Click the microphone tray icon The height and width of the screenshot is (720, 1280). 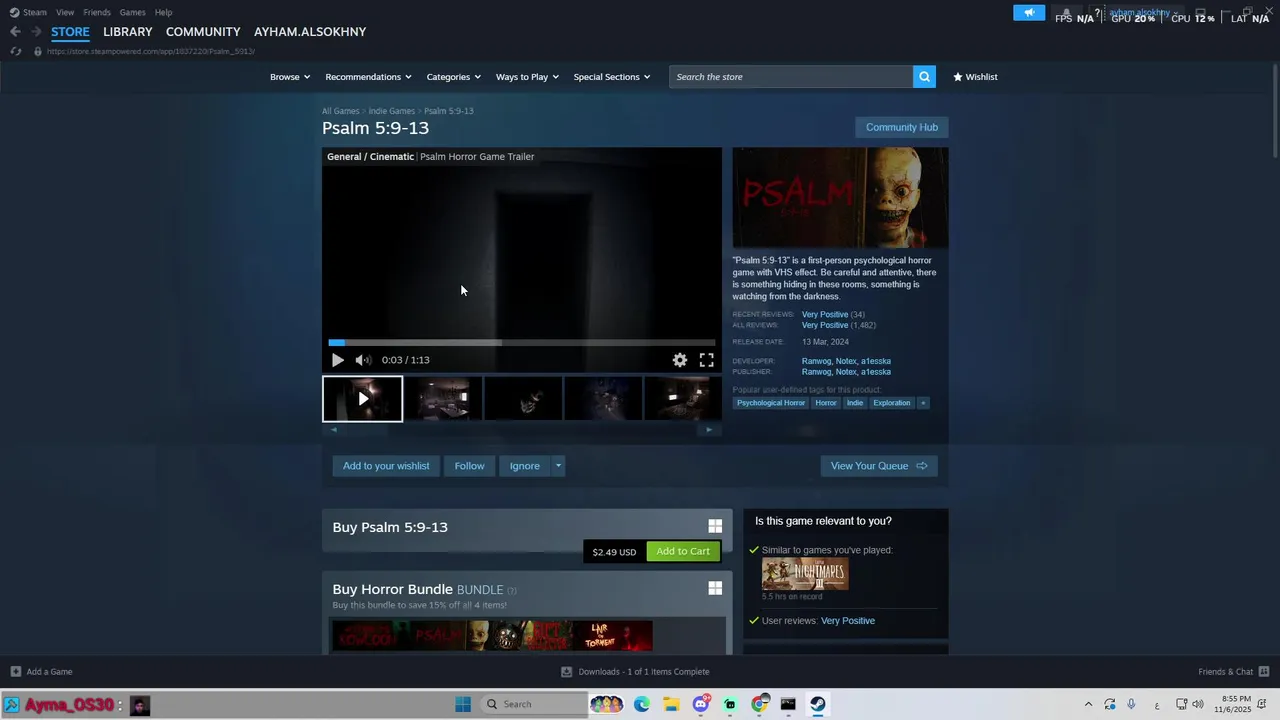click(1131, 704)
